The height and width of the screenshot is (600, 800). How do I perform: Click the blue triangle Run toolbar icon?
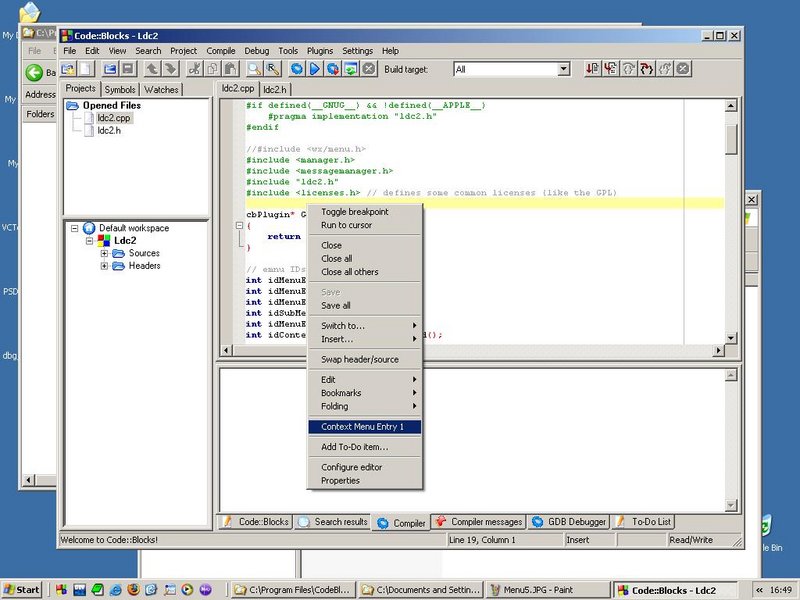(x=315, y=69)
